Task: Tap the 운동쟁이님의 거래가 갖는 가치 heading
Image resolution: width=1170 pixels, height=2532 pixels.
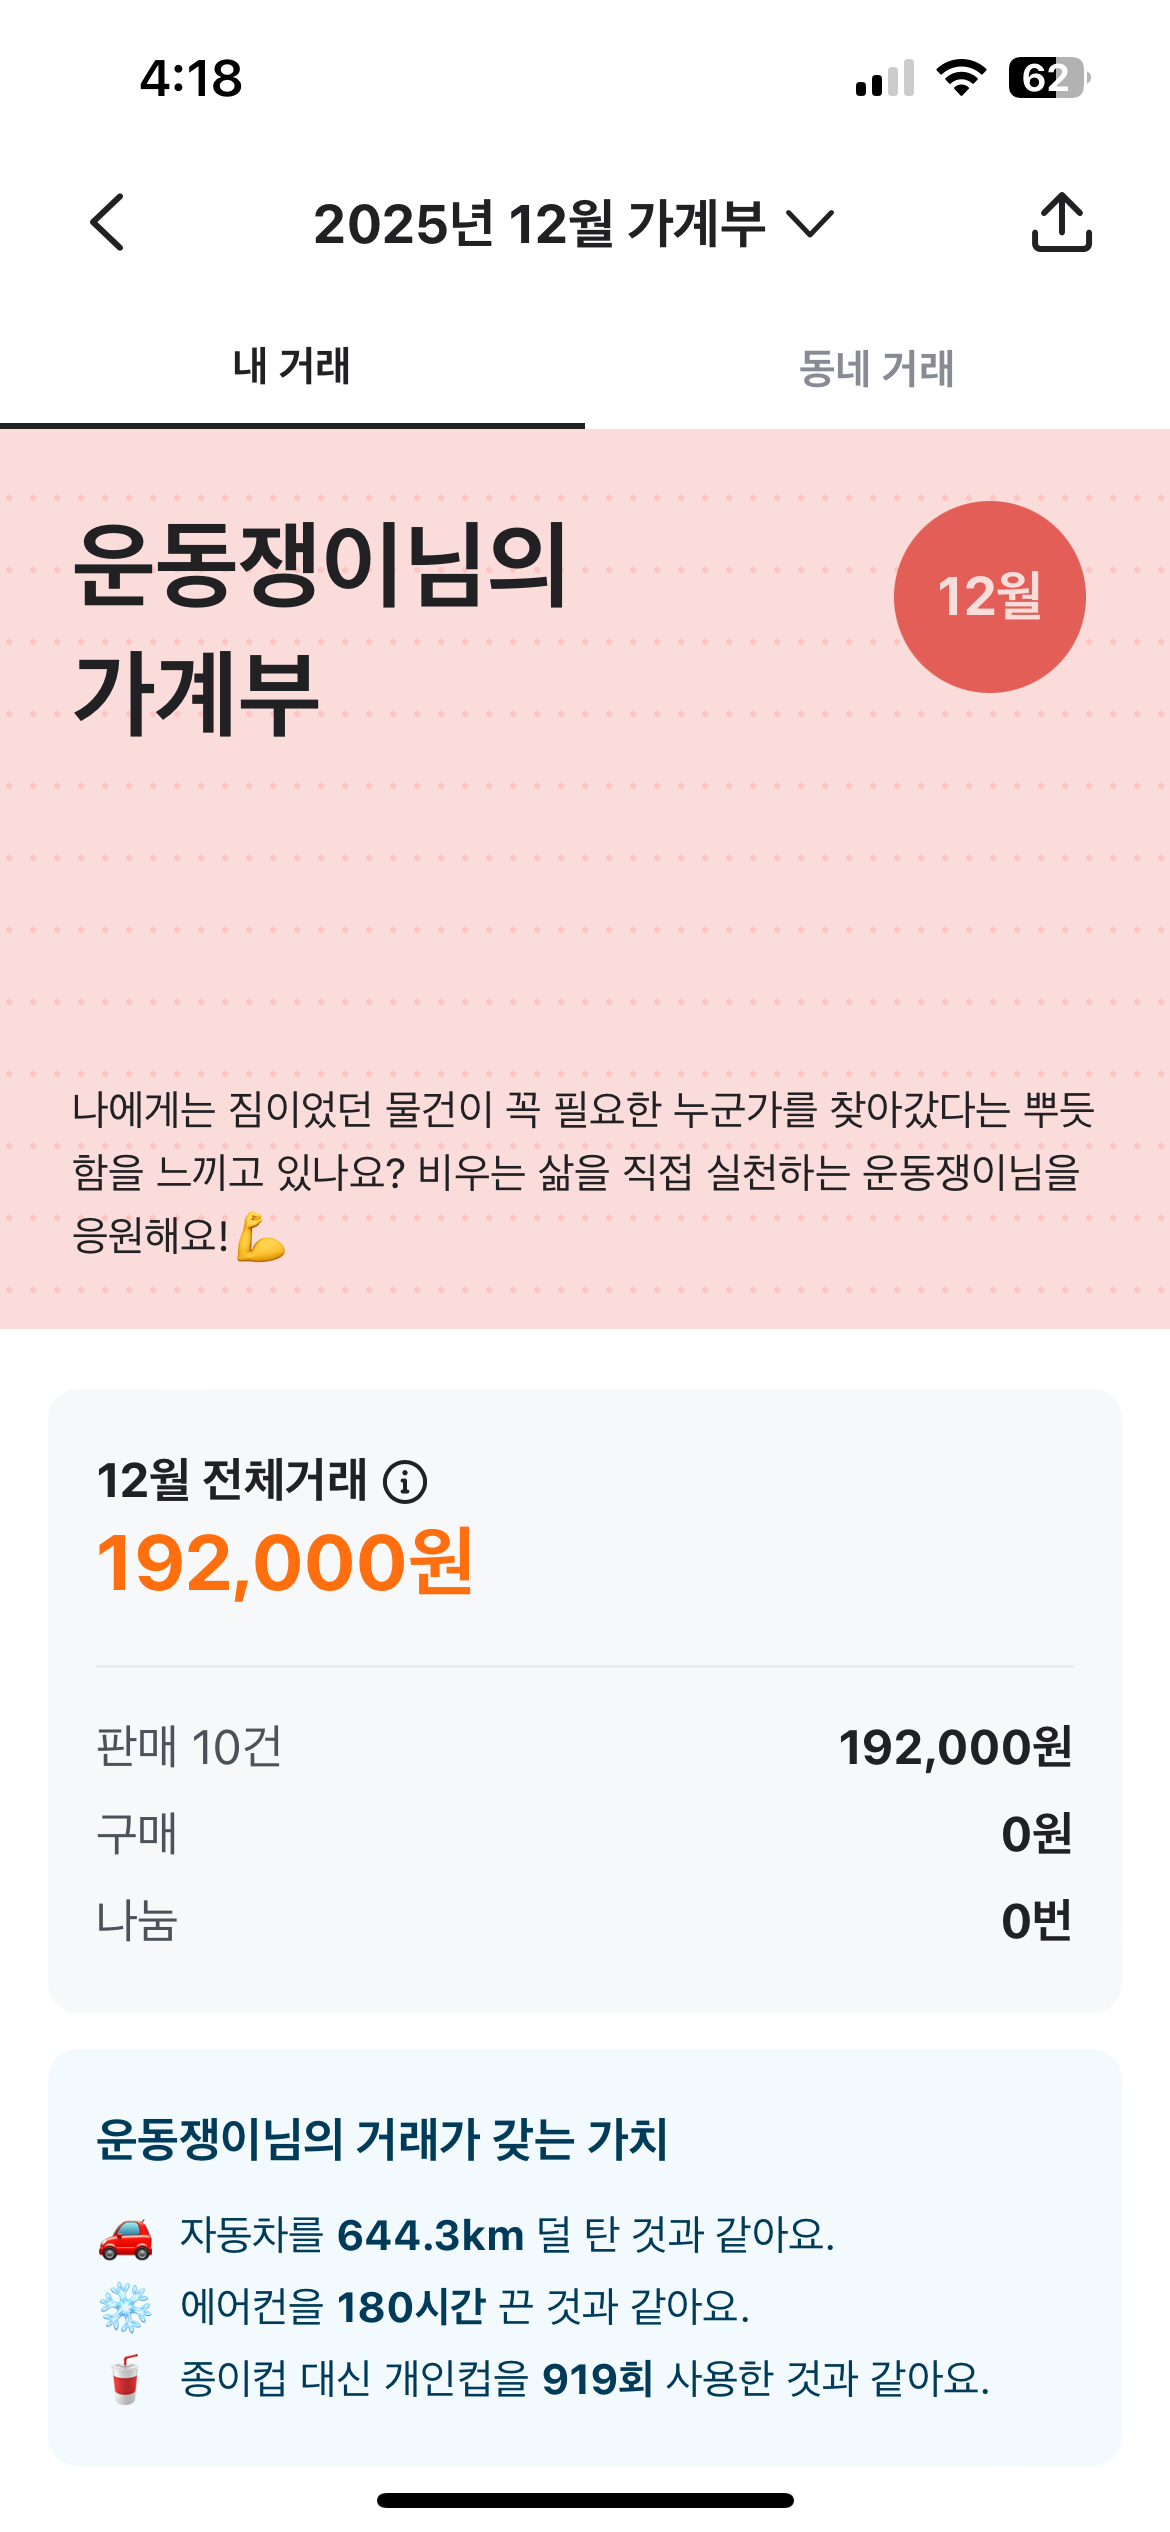Action: 382,2140
